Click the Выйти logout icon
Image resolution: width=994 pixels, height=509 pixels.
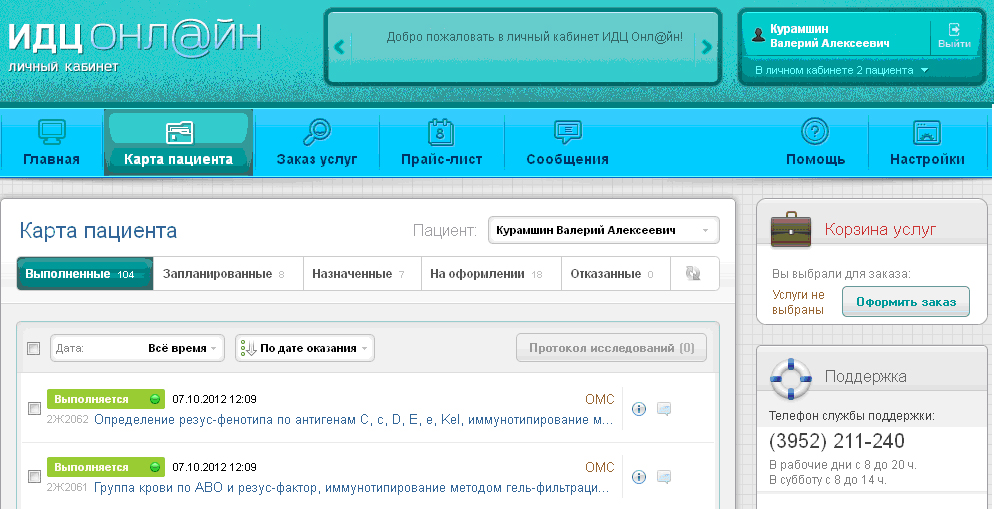coord(954,30)
